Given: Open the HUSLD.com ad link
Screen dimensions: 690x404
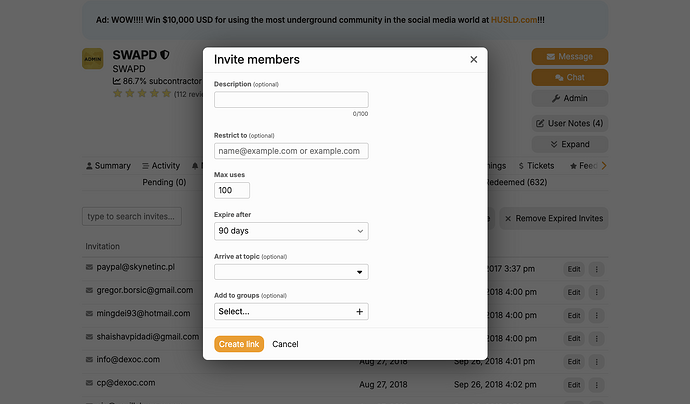Looking at the screenshot, I should [x=514, y=20].
